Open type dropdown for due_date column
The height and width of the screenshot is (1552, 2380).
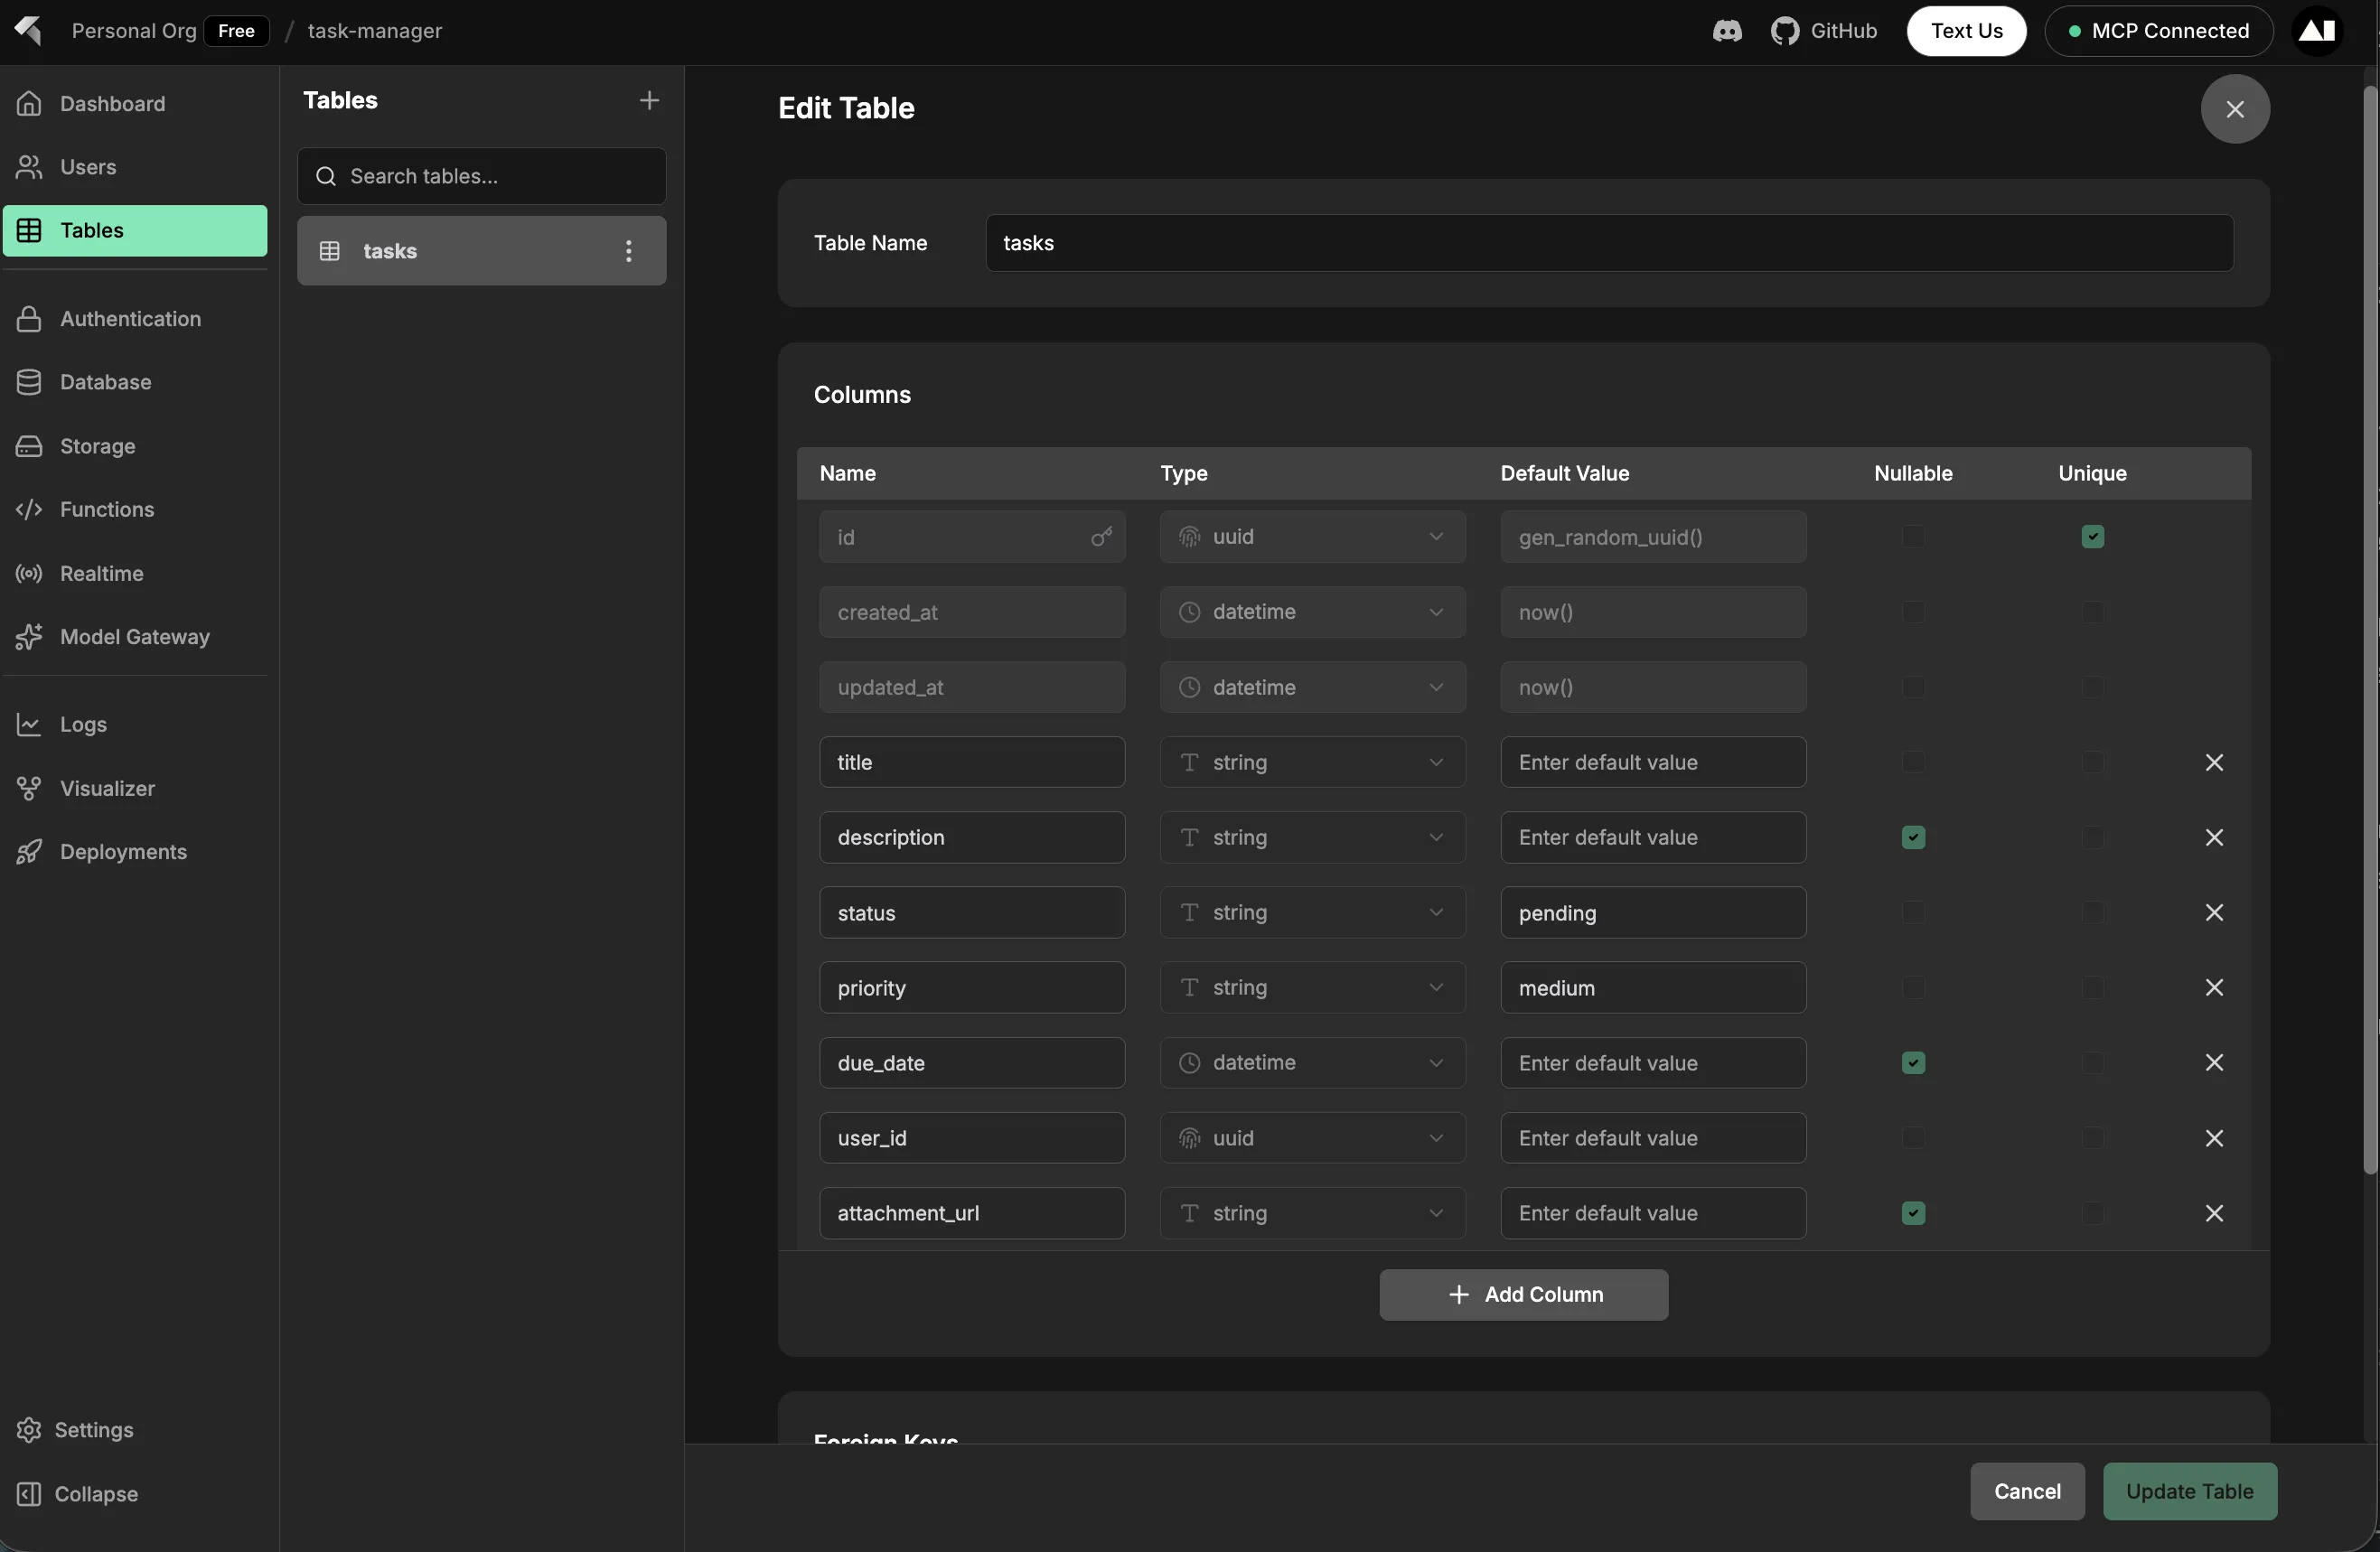1313,1062
